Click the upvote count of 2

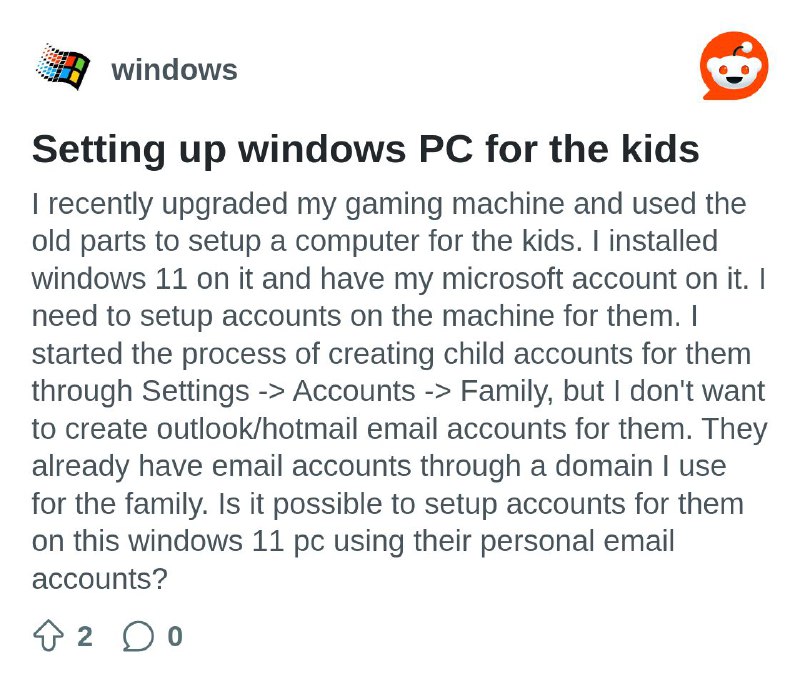[x=85, y=636]
